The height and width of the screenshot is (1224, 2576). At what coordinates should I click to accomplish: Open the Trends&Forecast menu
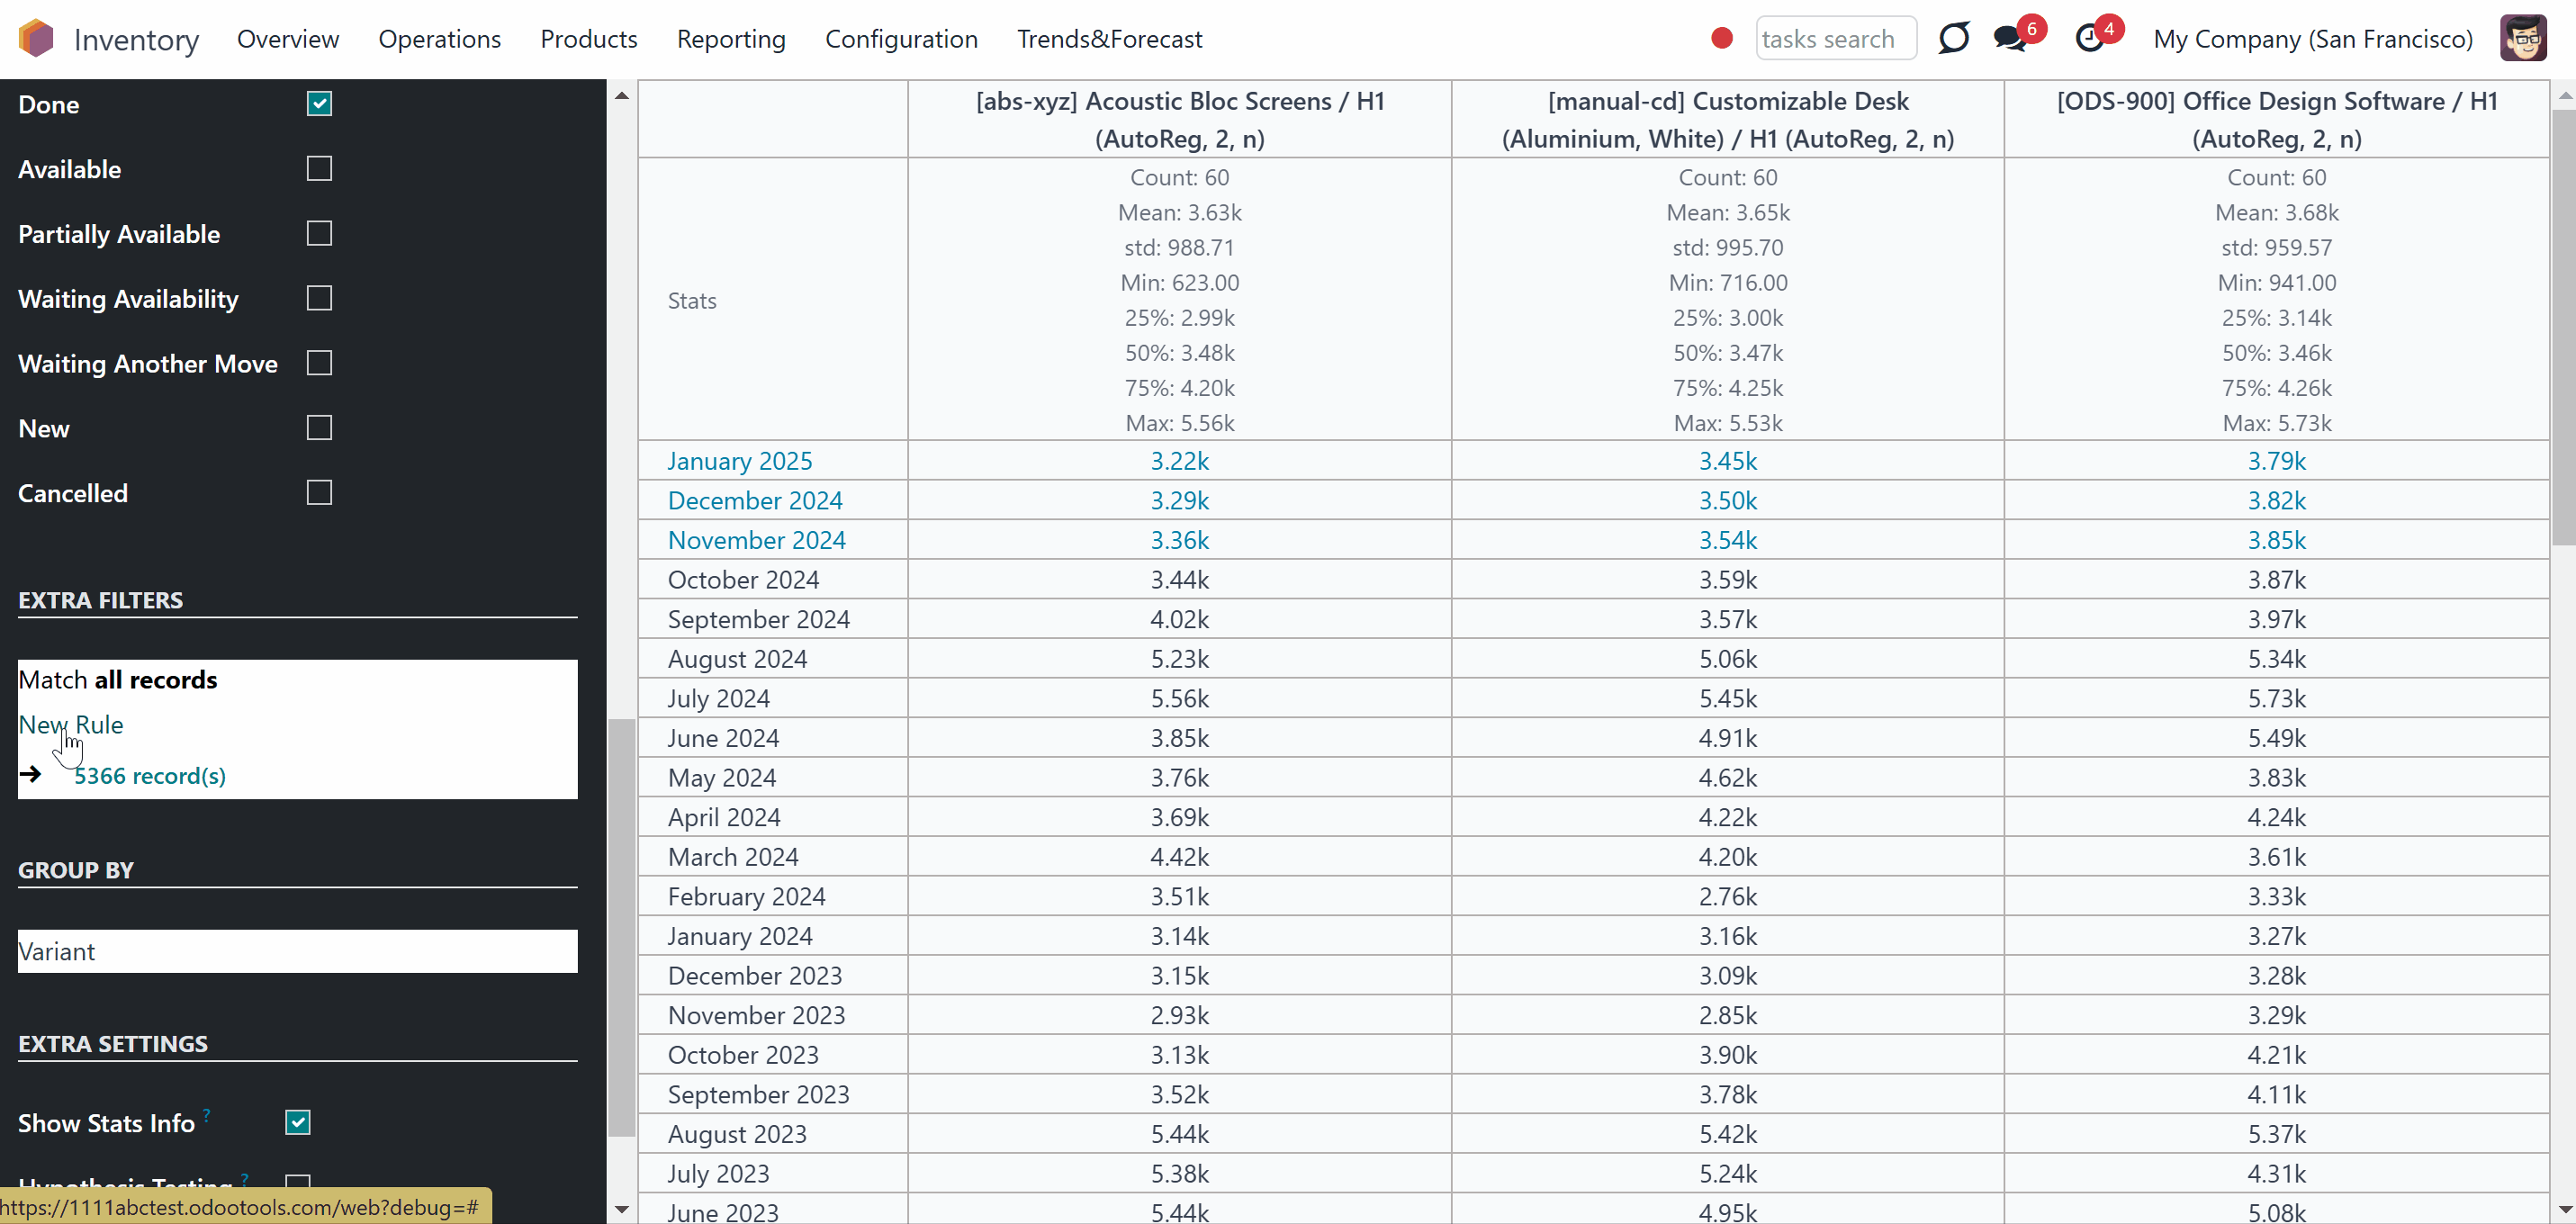click(x=1109, y=39)
